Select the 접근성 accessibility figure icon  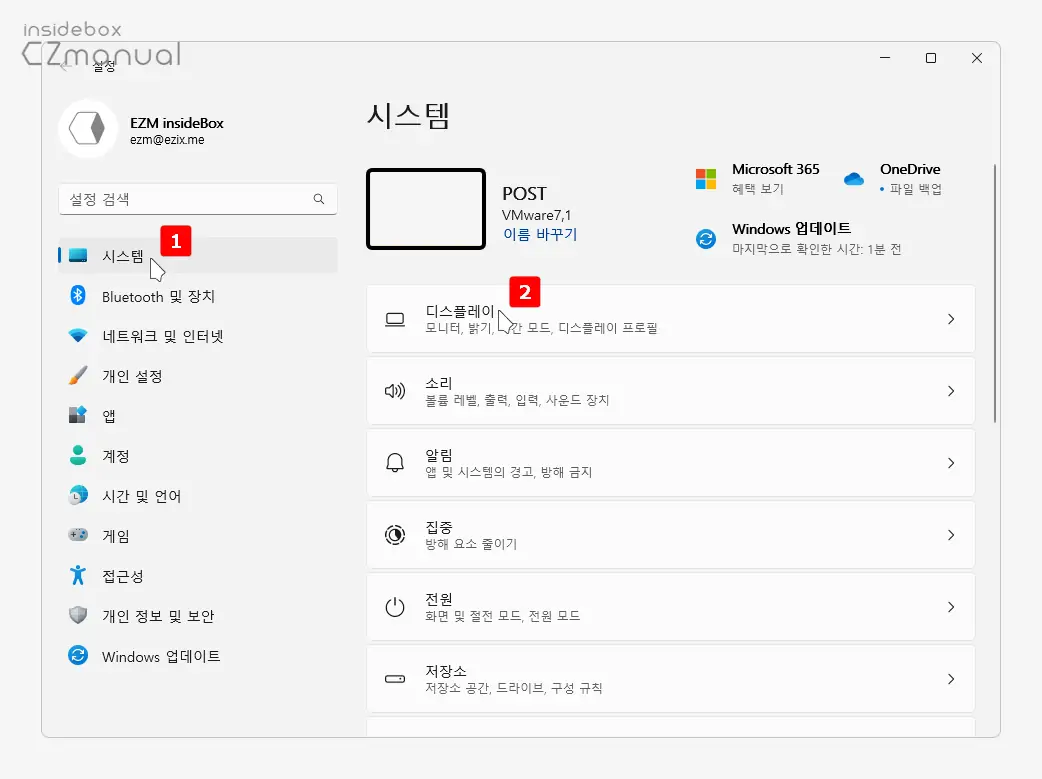coord(78,576)
